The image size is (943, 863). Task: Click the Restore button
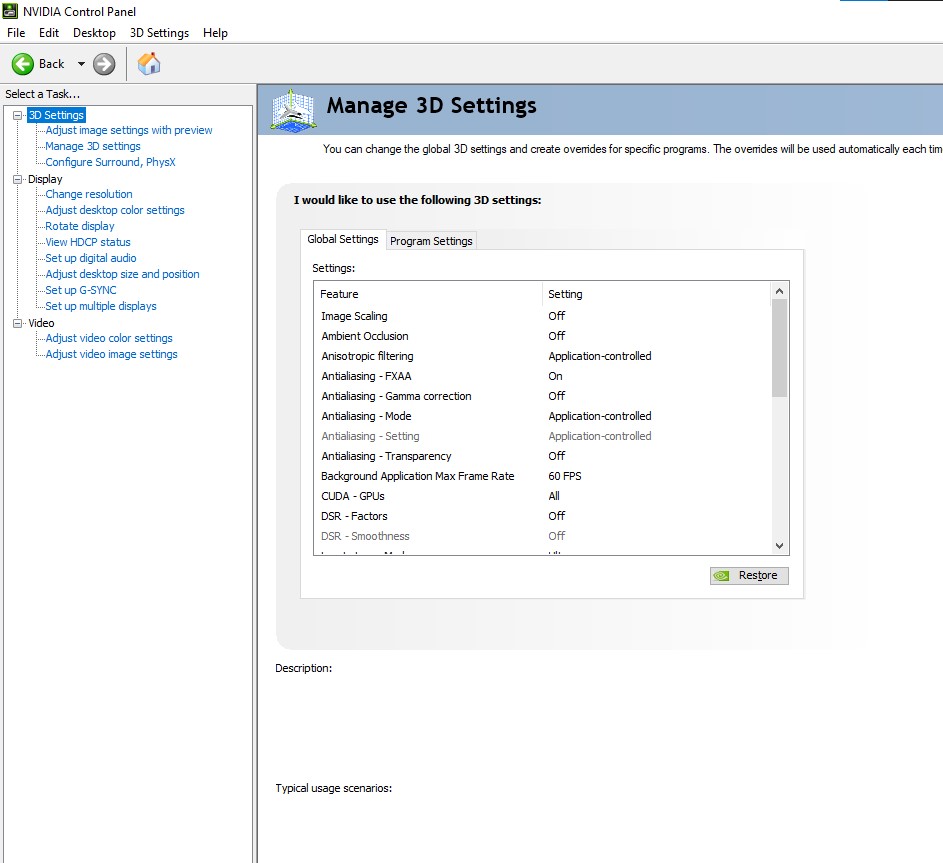[749, 576]
